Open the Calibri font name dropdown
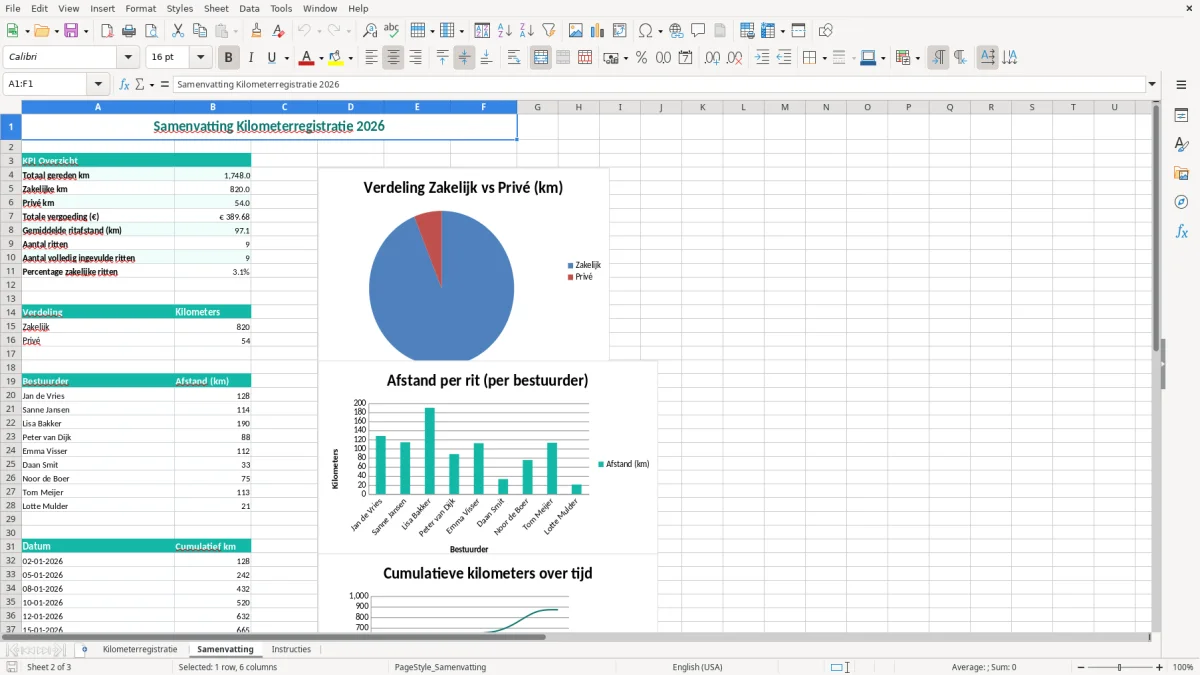 (128, 58)
